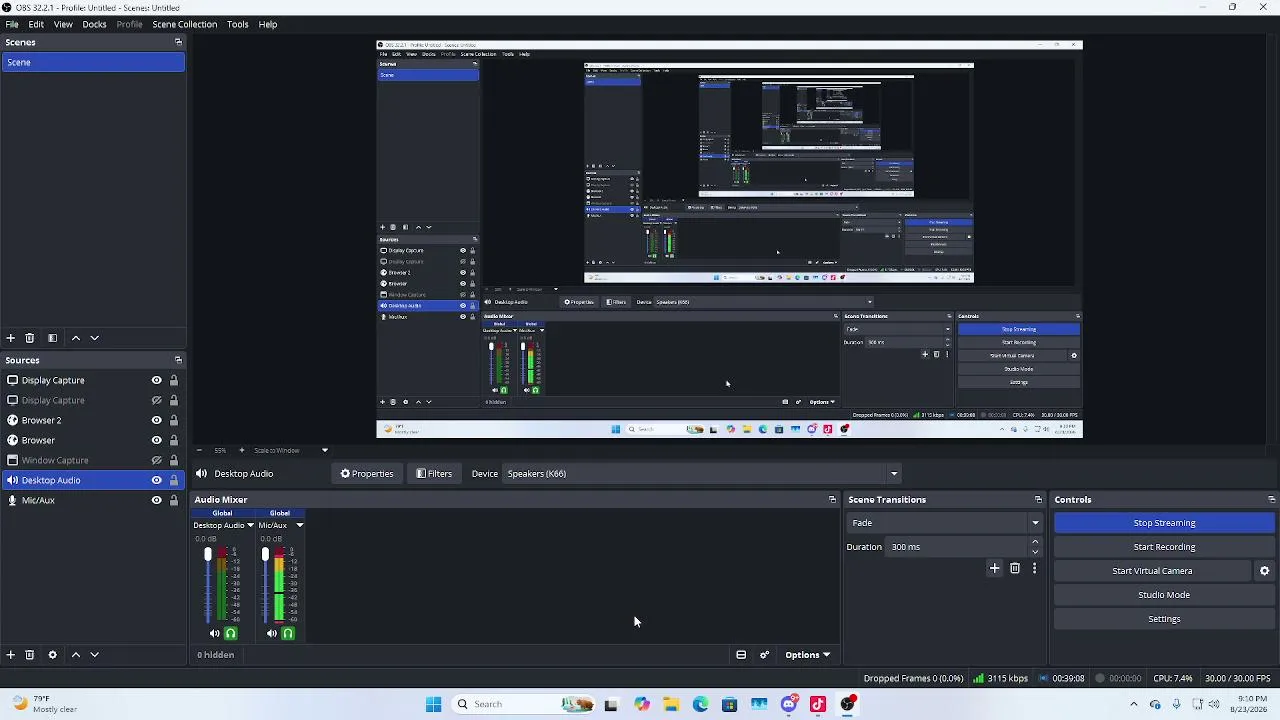Zoom out preview with minus icon

click(199, 450)
